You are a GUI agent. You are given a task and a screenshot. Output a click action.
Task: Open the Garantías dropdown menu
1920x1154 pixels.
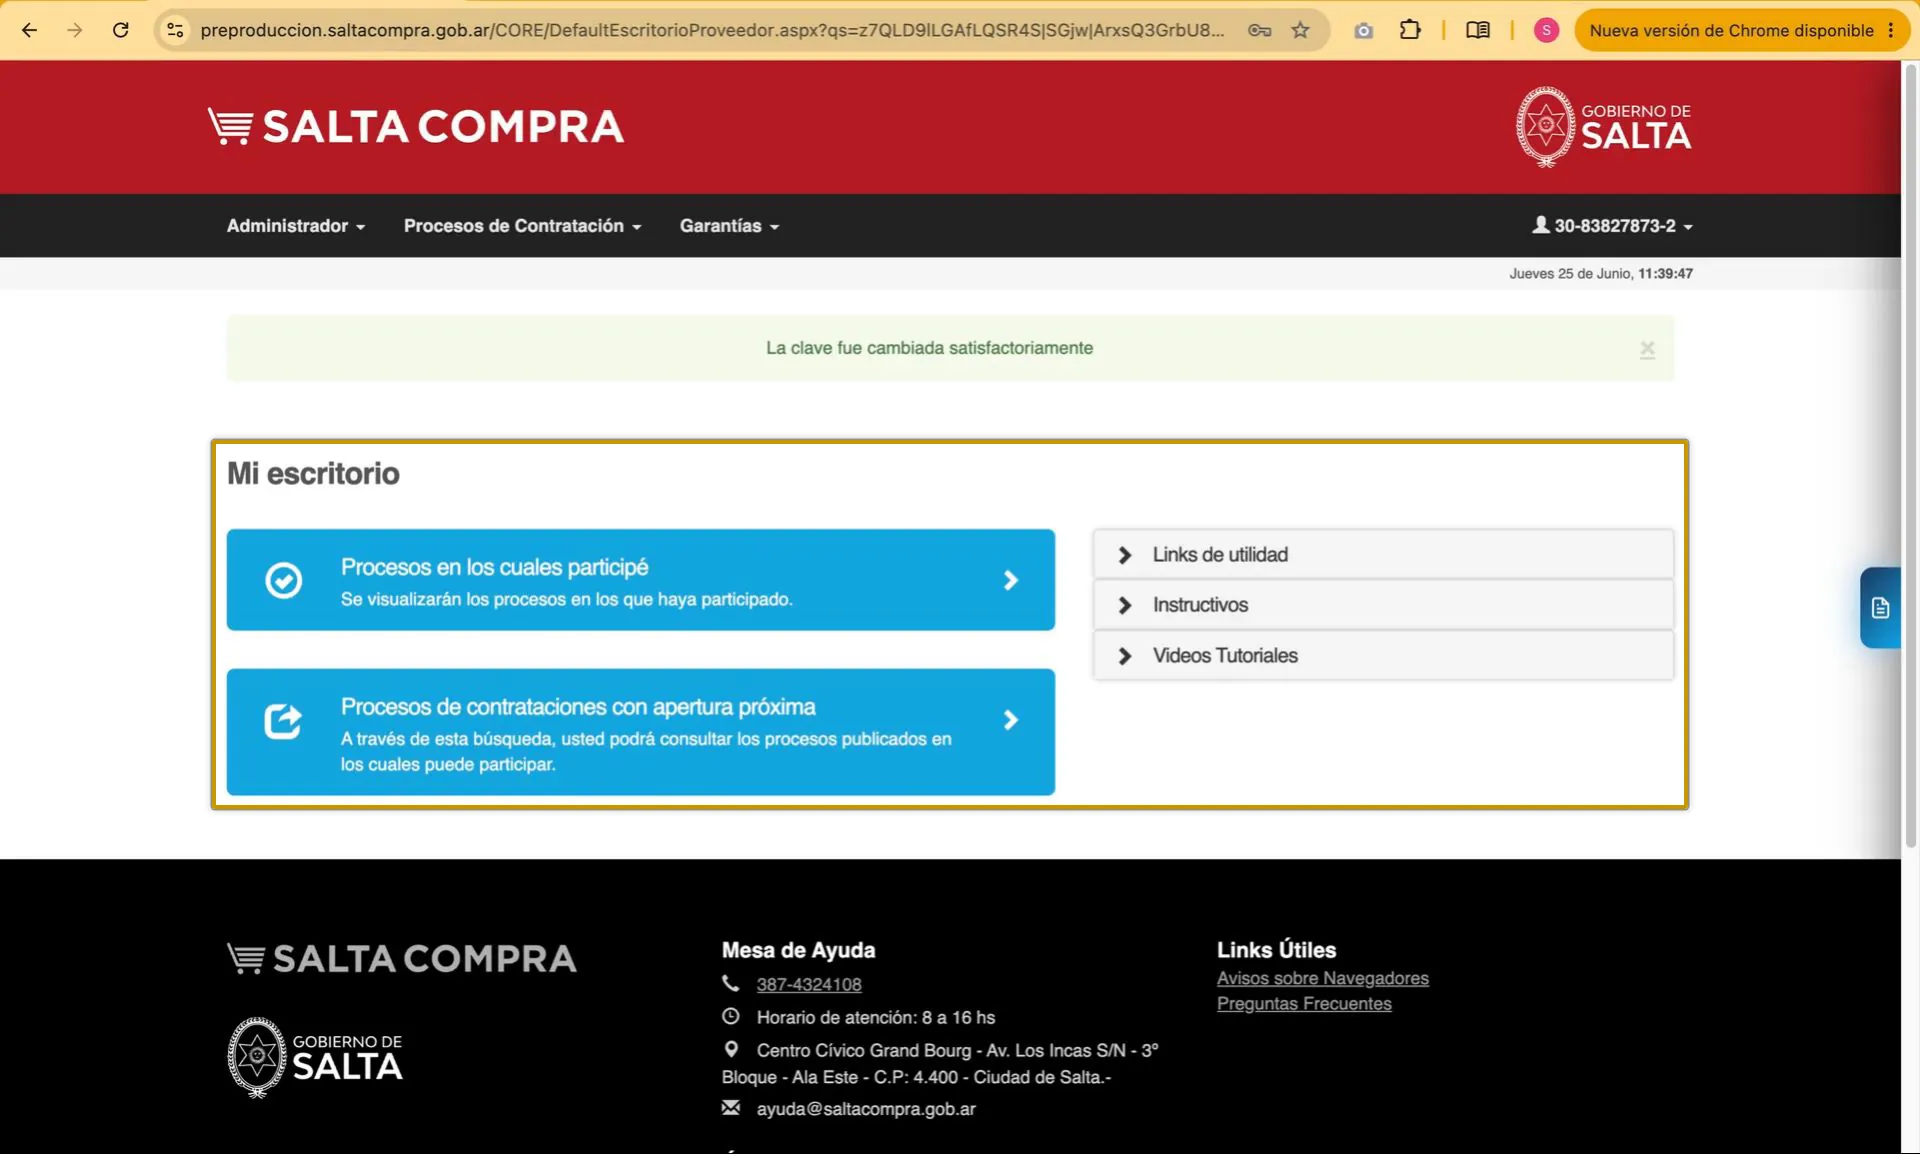click(x=729, y=226)
